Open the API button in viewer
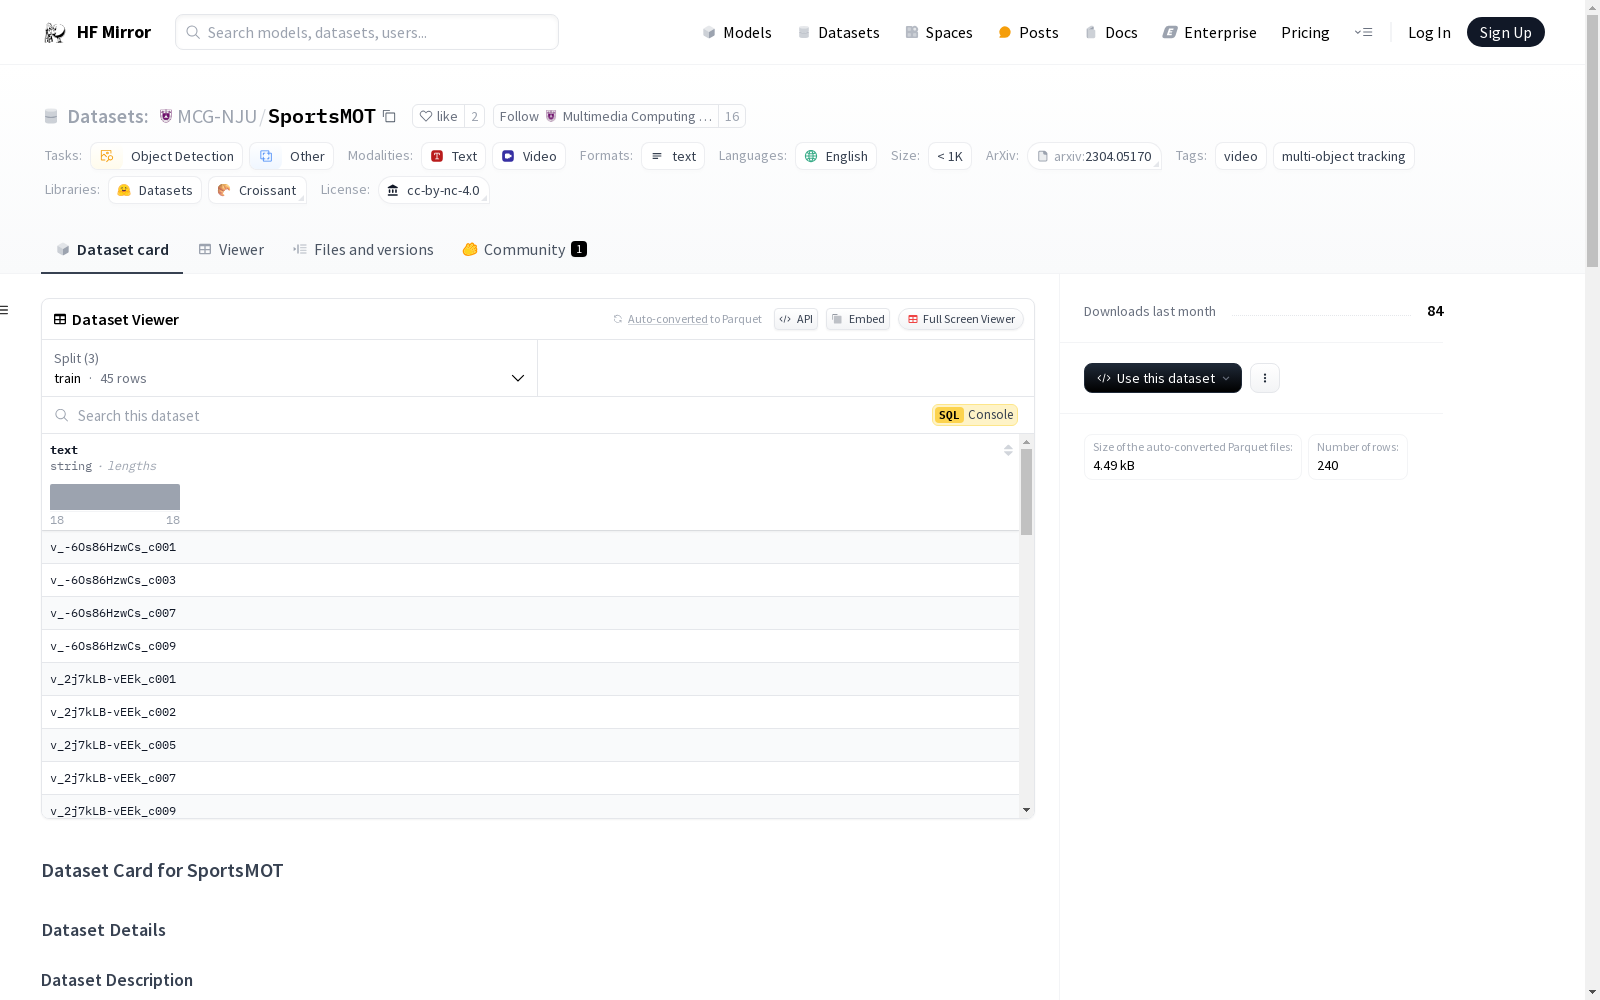The height and width of the screenshot is (1000, 1600). [796, 320]
